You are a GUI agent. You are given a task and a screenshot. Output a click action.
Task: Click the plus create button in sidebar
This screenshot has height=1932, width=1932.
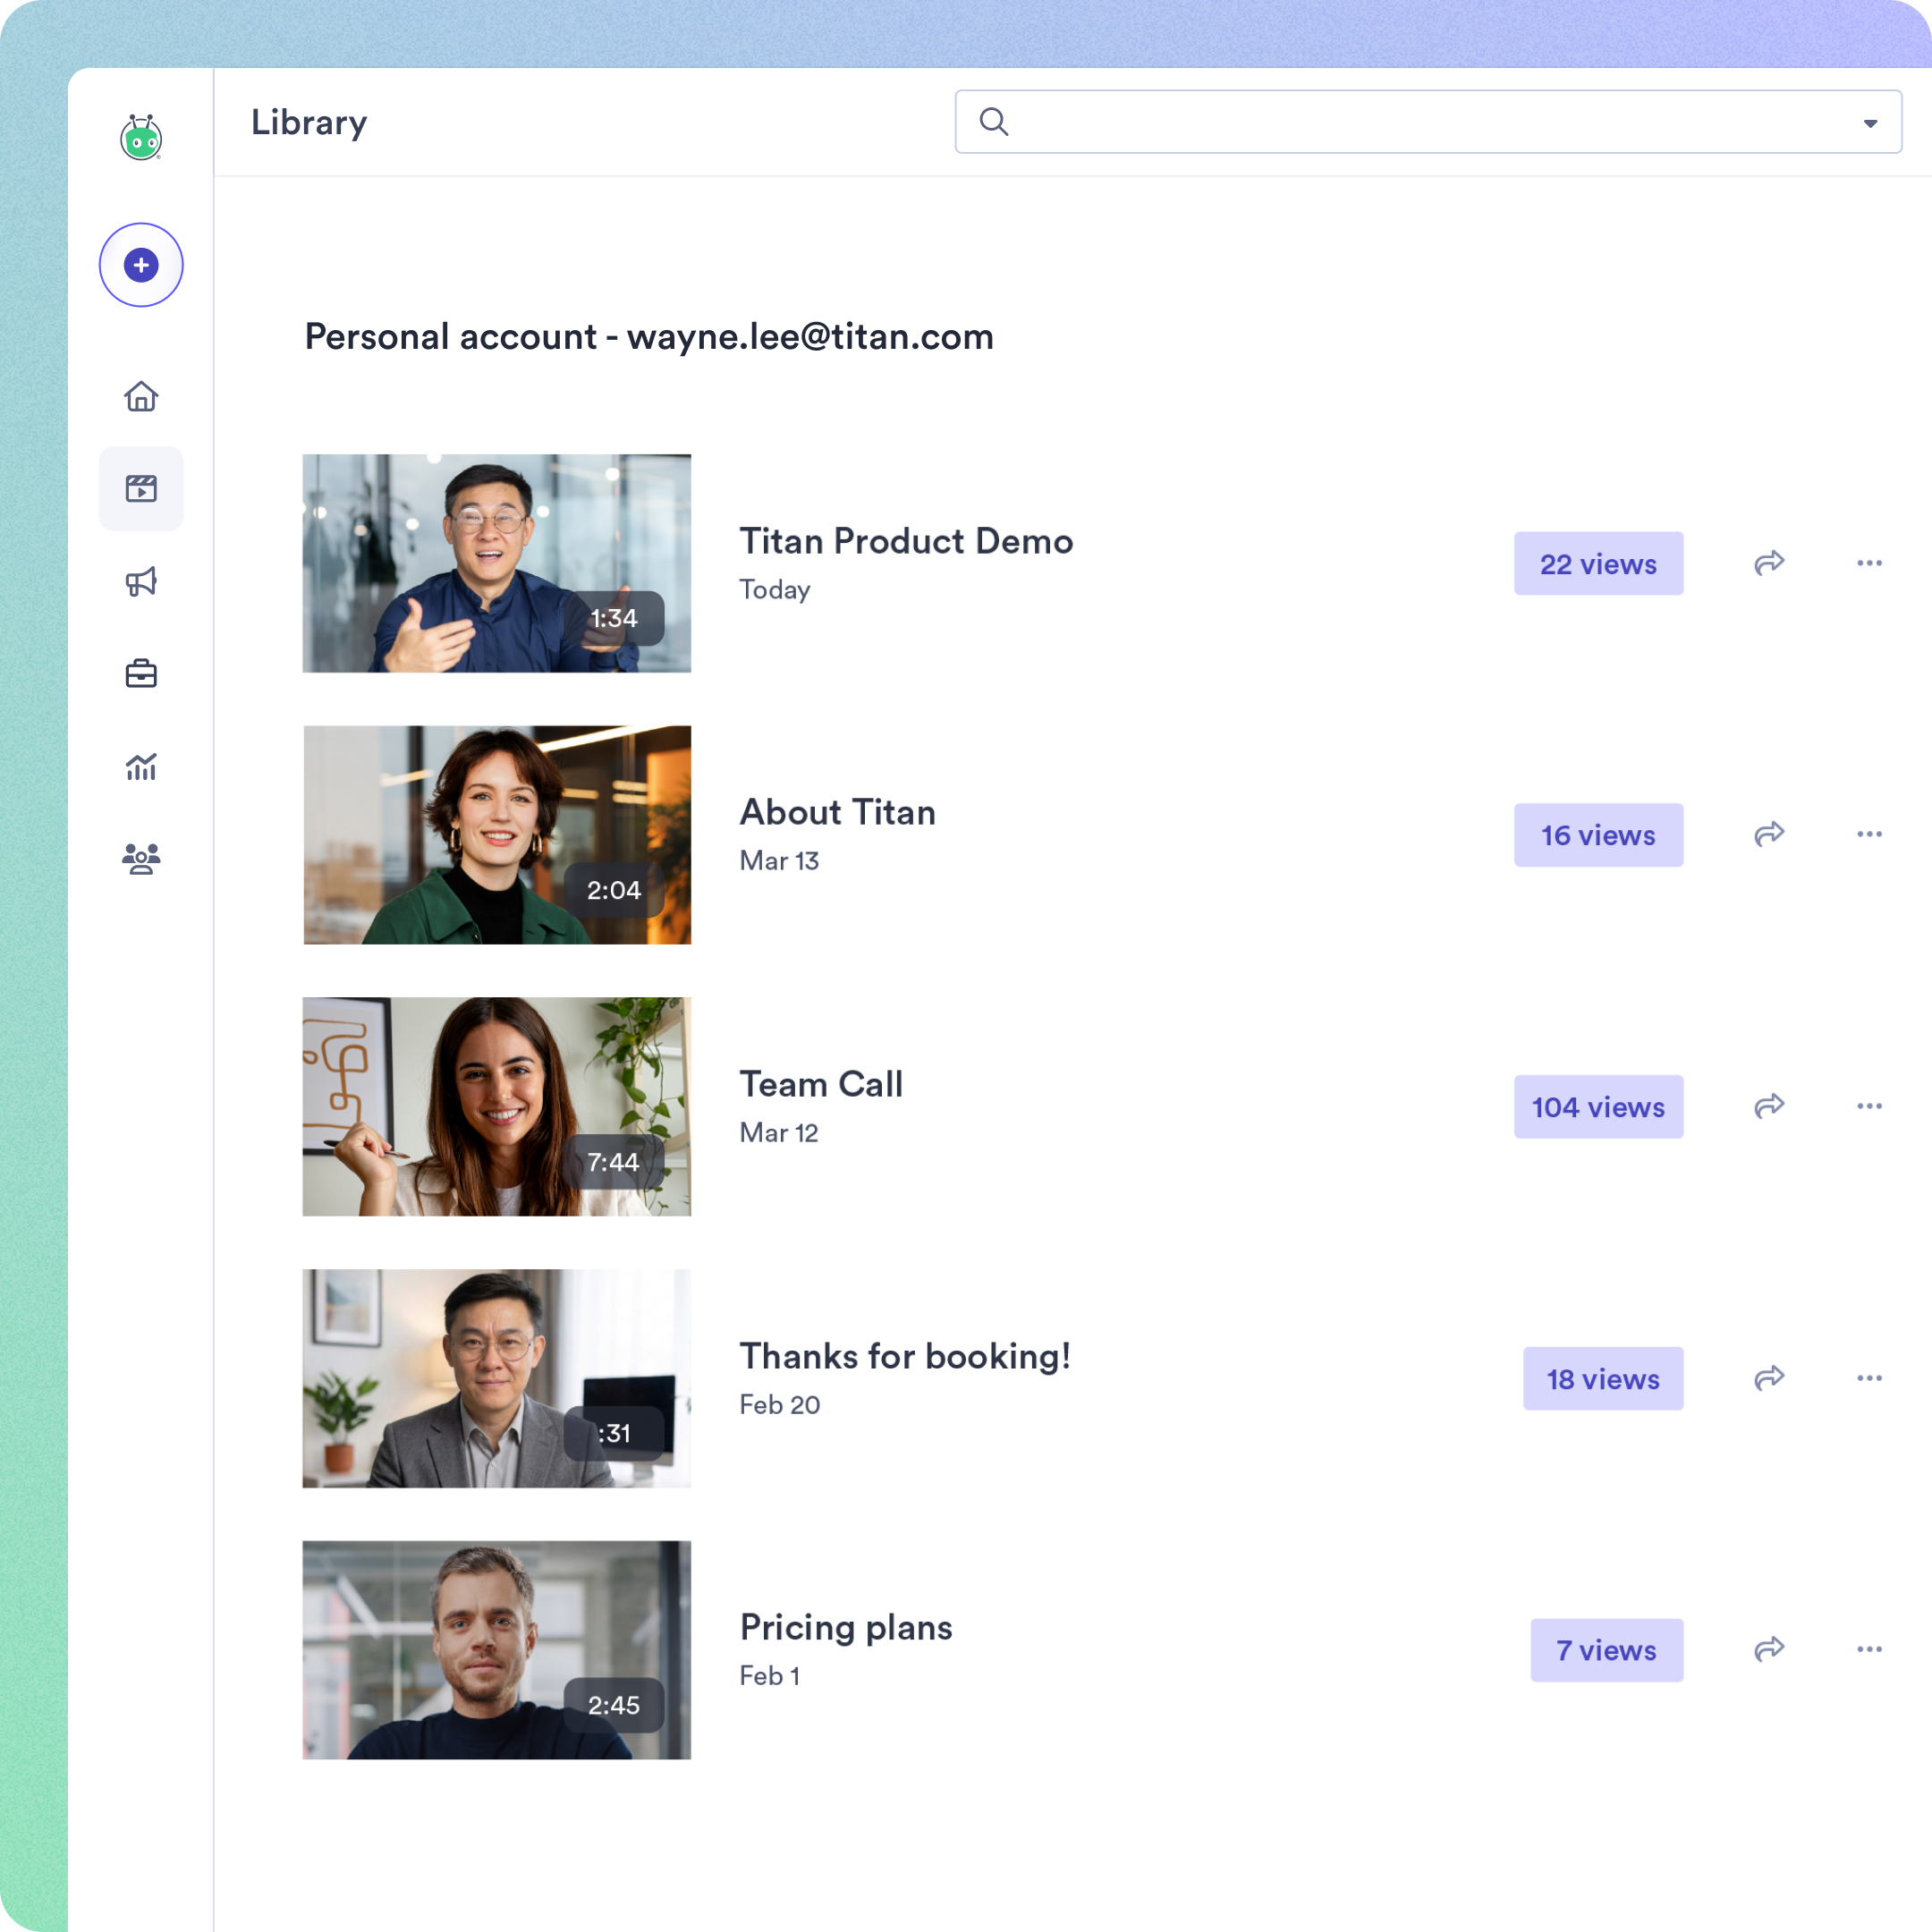[141, 265]
